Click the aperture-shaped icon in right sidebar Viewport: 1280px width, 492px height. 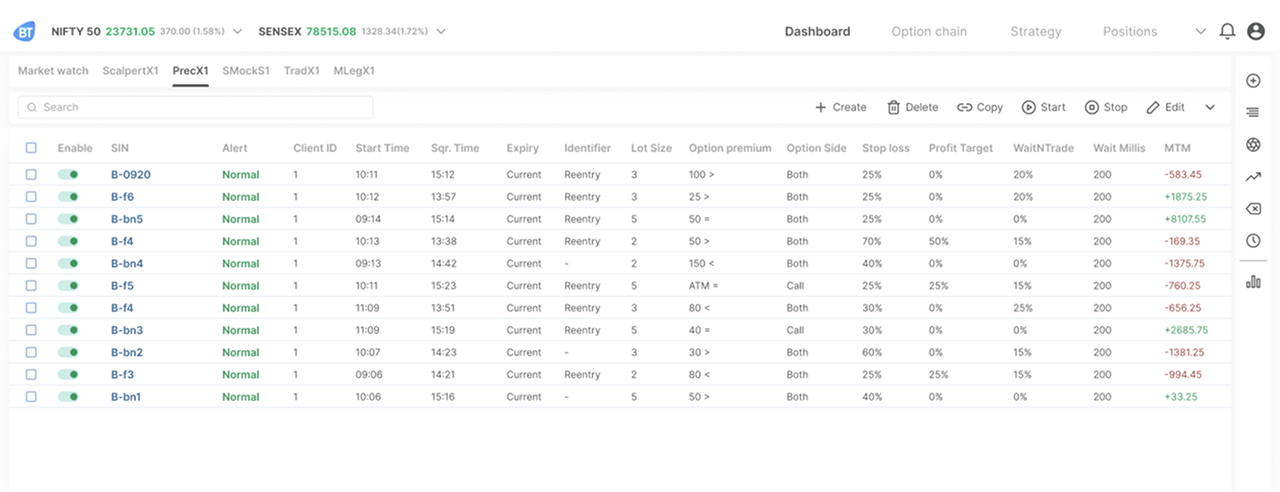[1253, 145]
